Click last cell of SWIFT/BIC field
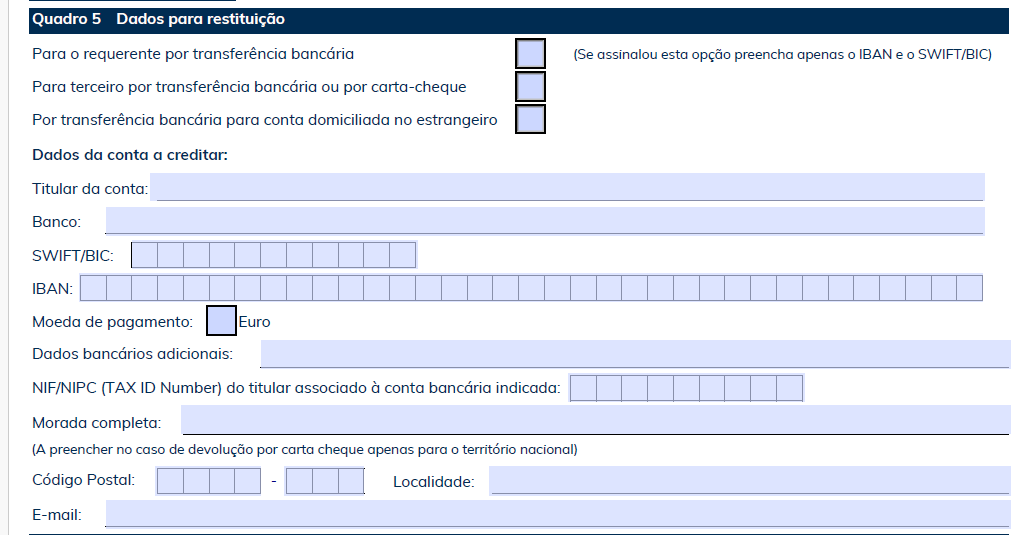 click(403, 254)
